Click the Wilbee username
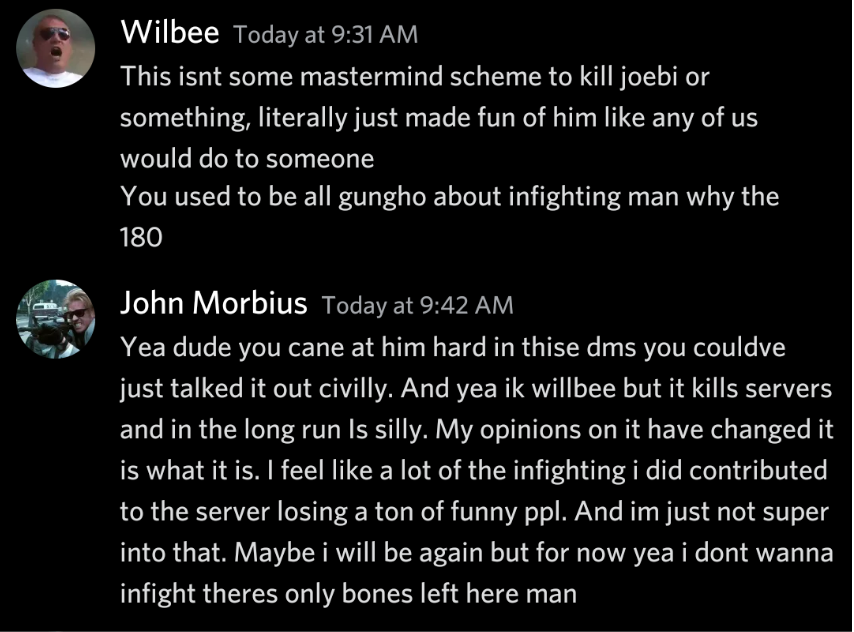The height and width of the screenshot is (632, 854). (169, 32)
